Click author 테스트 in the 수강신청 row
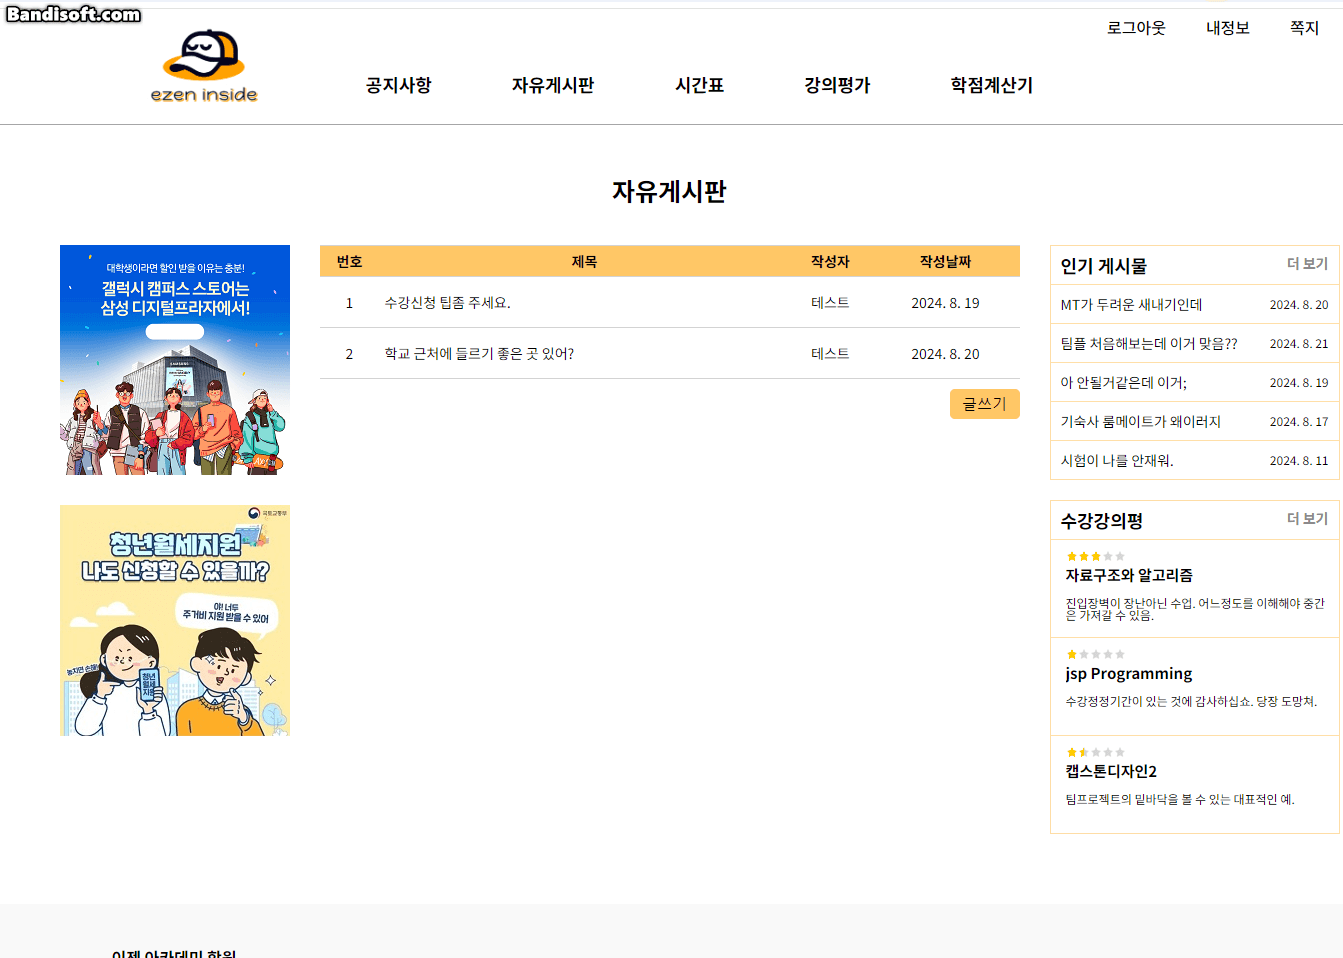Screen dimensions: 1343x958 tap(830, 303)
